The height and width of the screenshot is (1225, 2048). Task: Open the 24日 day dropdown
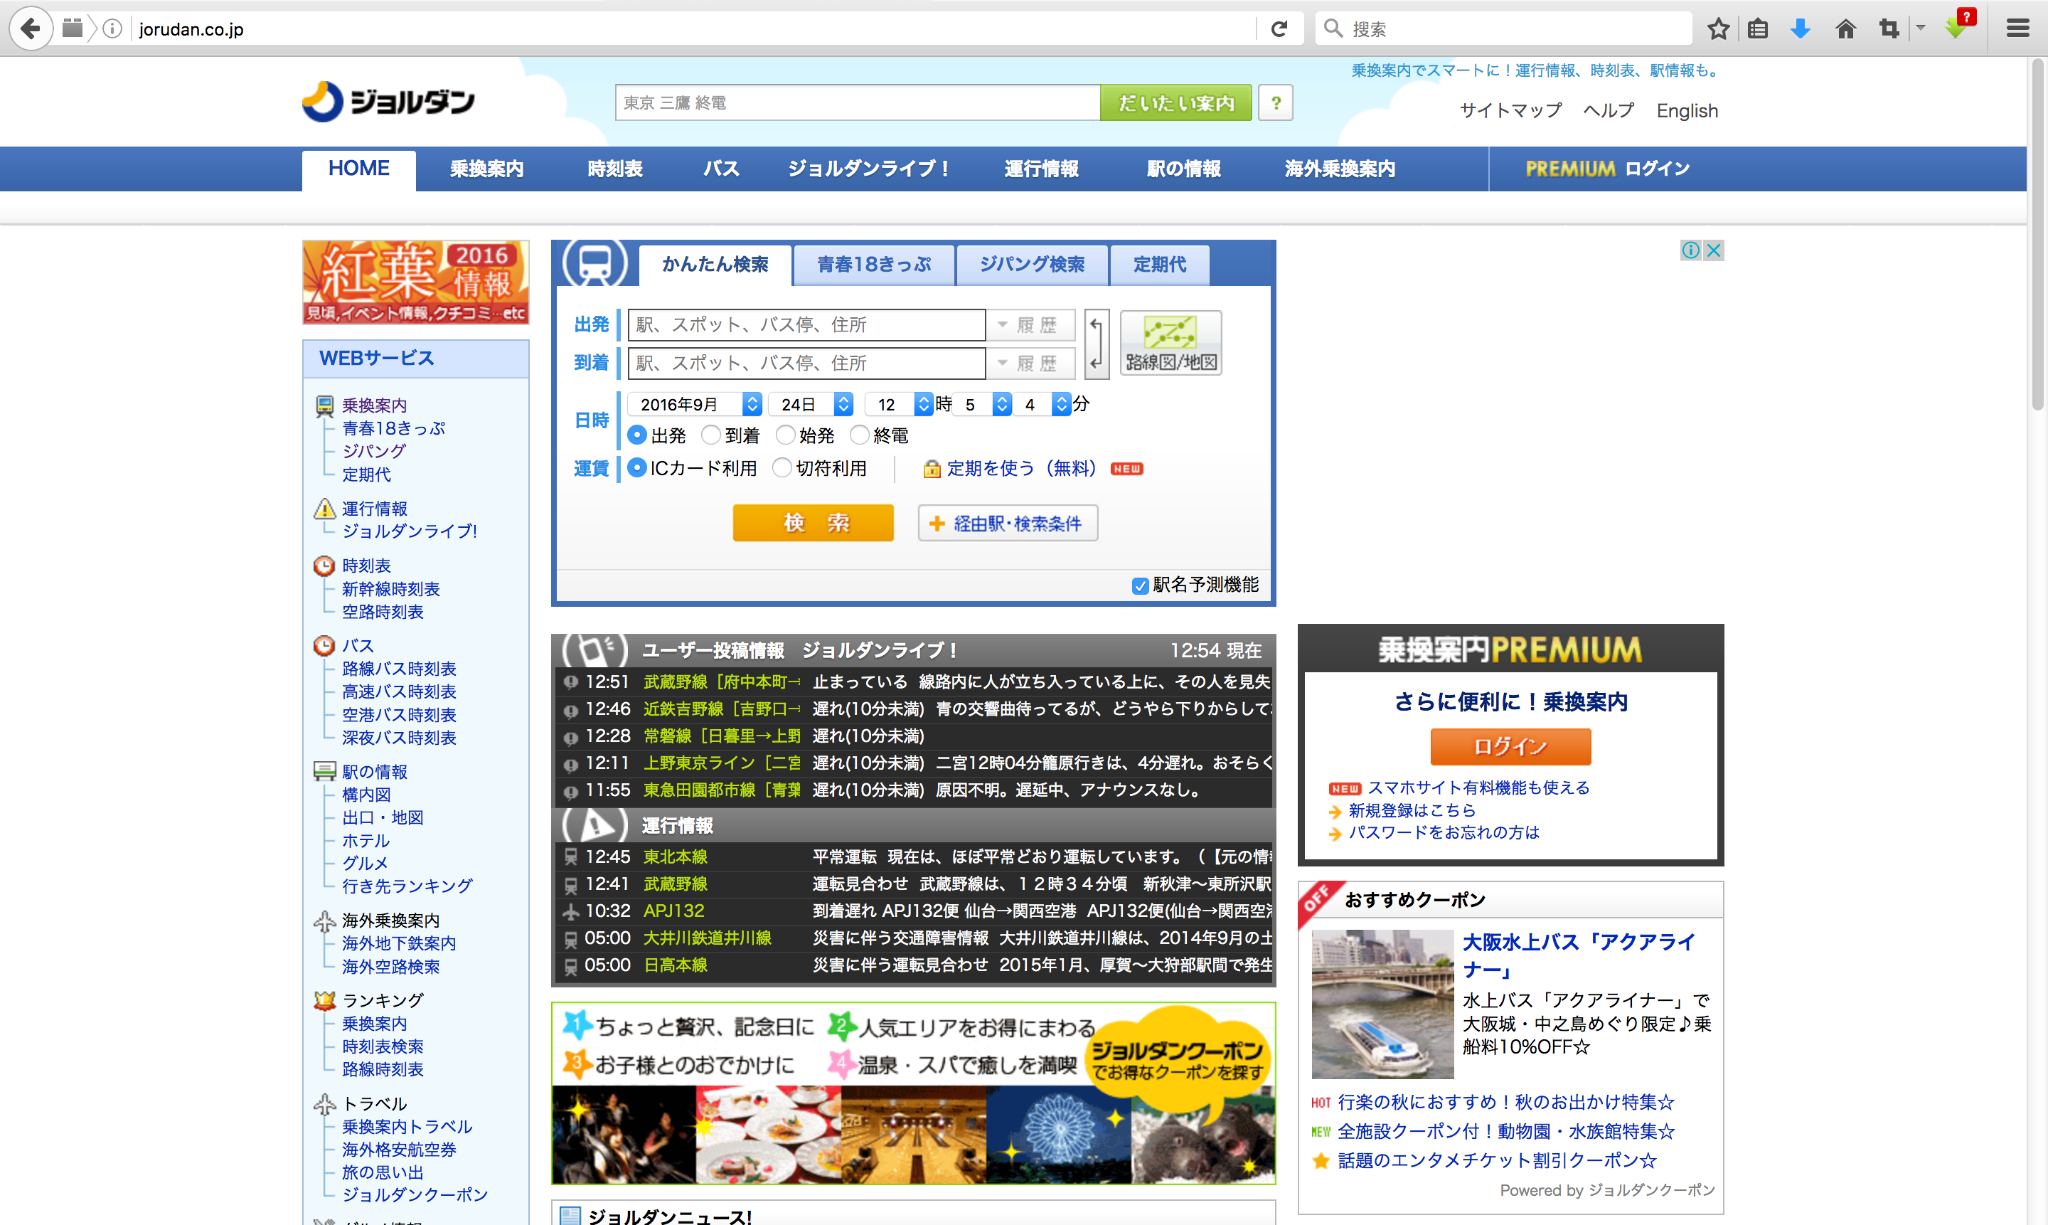coord(813,404)
